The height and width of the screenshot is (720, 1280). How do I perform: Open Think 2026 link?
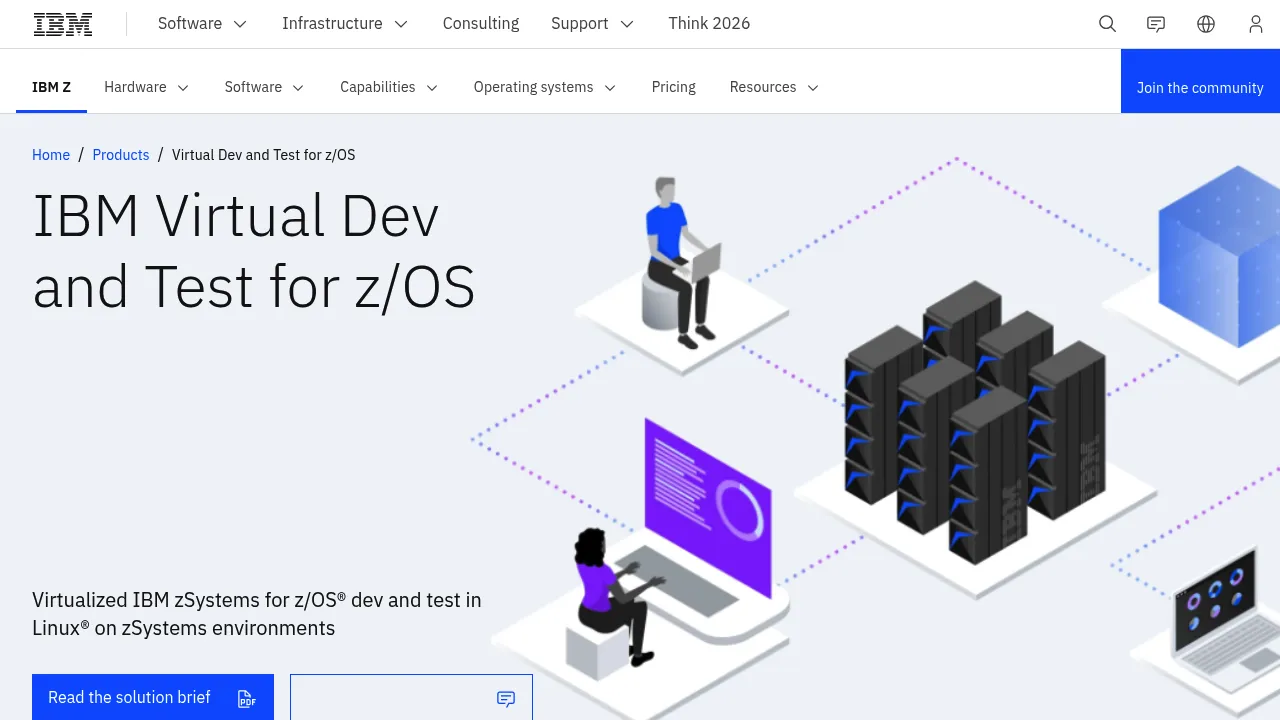coord(709,24)
